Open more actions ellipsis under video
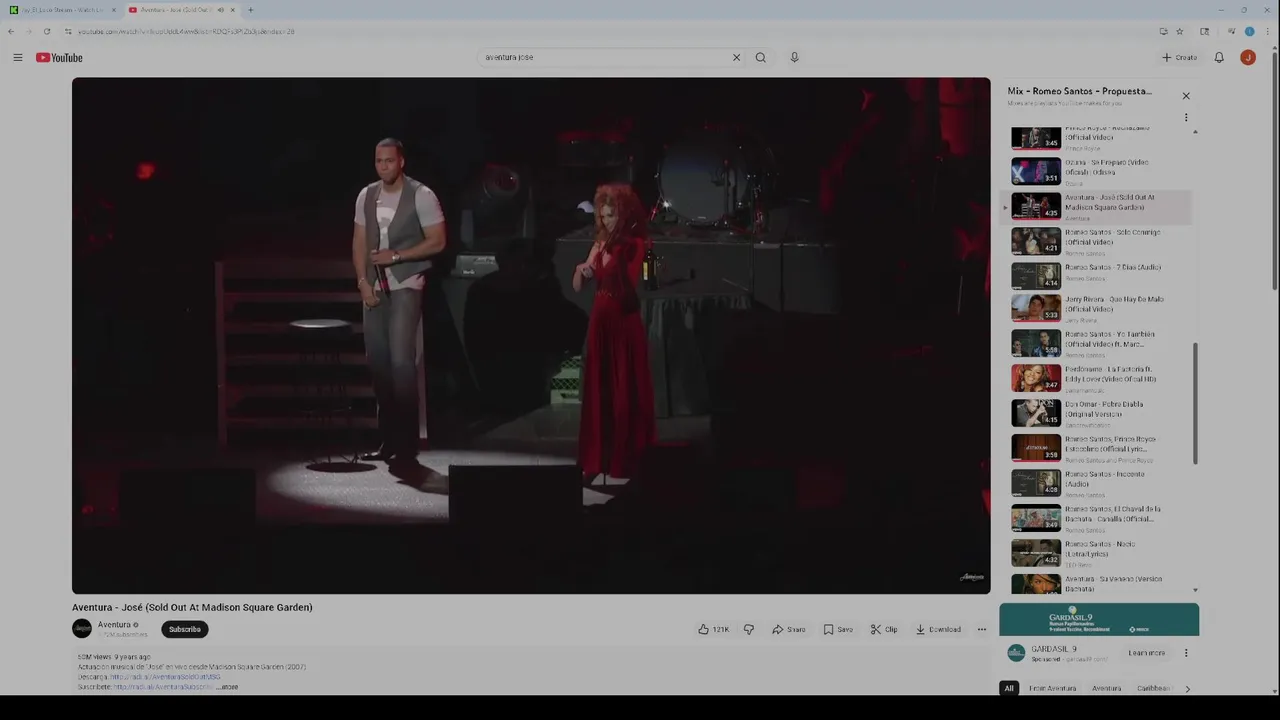Screen dimensions: 1280x720 (x=982, y=630)
